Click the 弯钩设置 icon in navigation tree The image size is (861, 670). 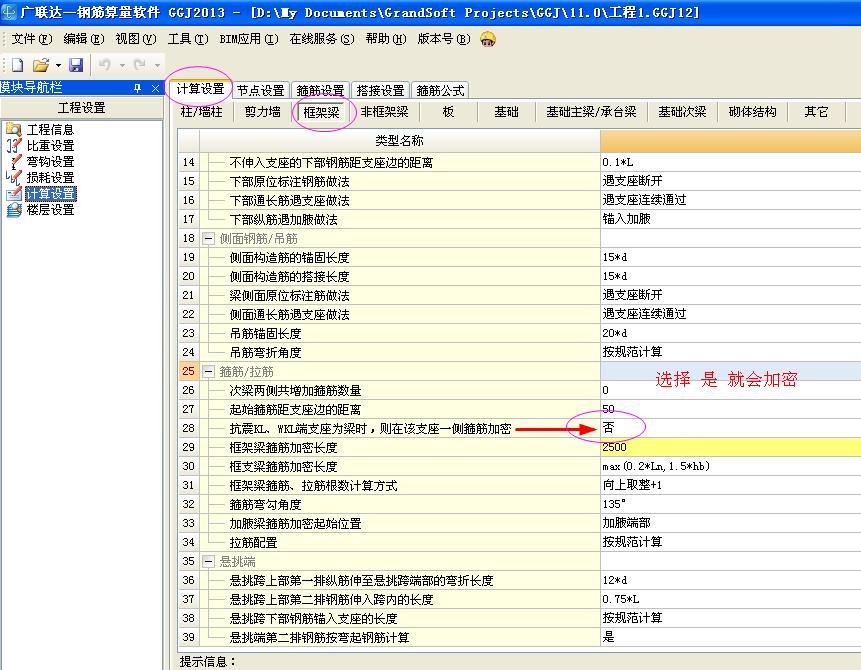click(x=13, y=161)
